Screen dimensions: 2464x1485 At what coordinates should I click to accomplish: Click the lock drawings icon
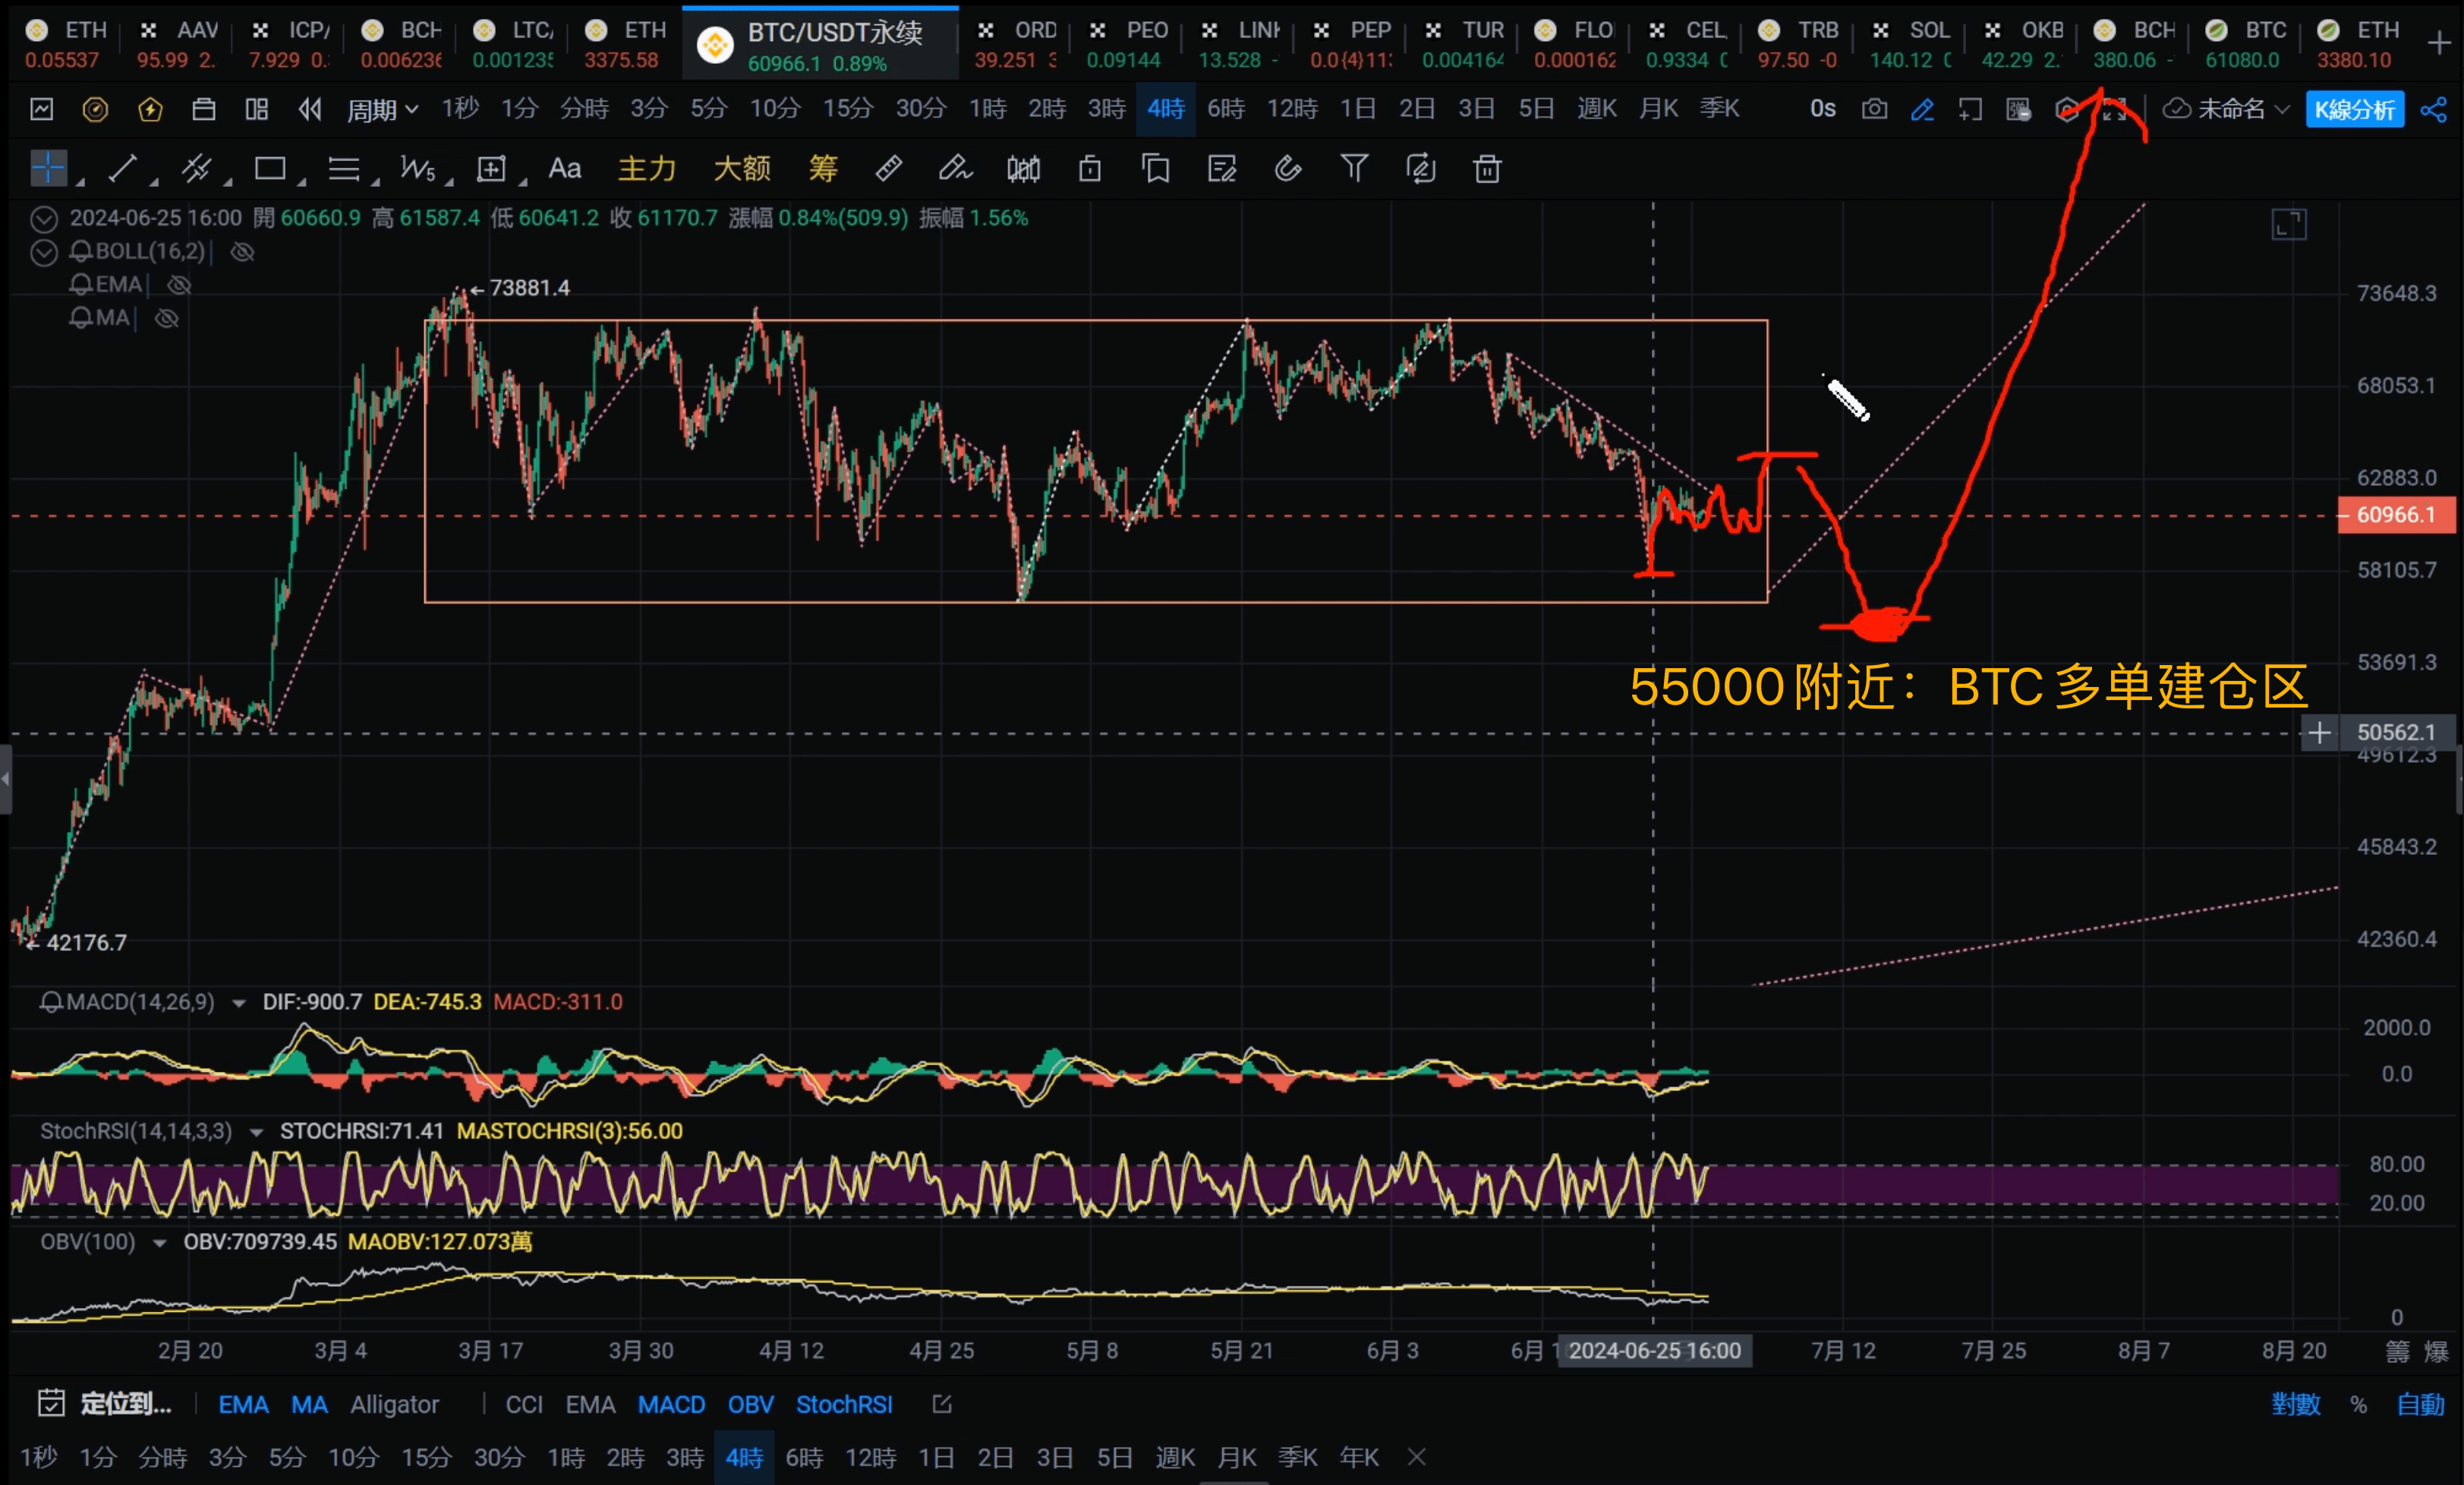[x=1090, y=168]
